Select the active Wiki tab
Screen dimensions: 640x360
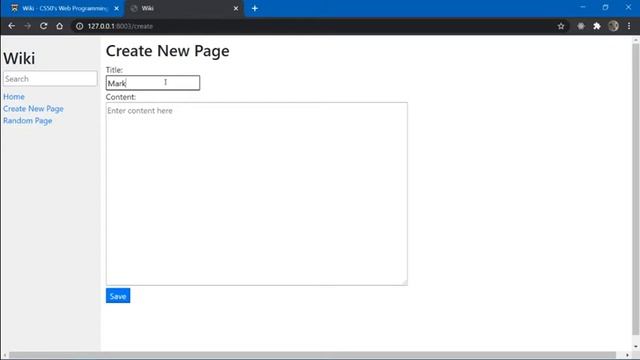[x=184, y=8]
